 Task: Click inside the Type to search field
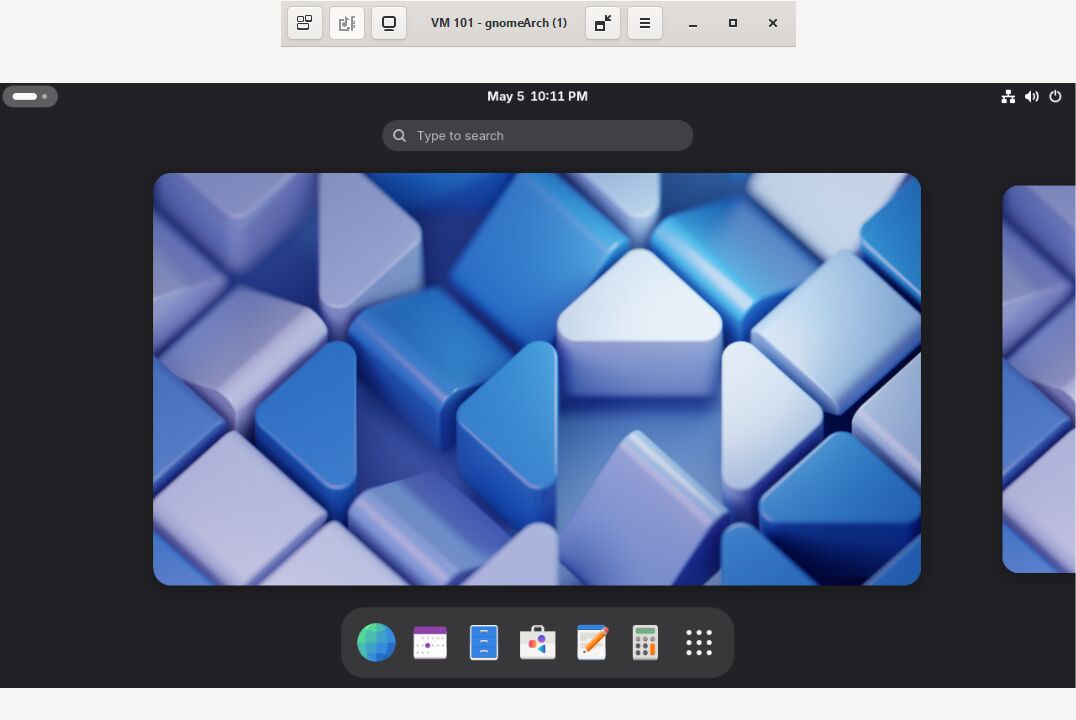(537, 135)
